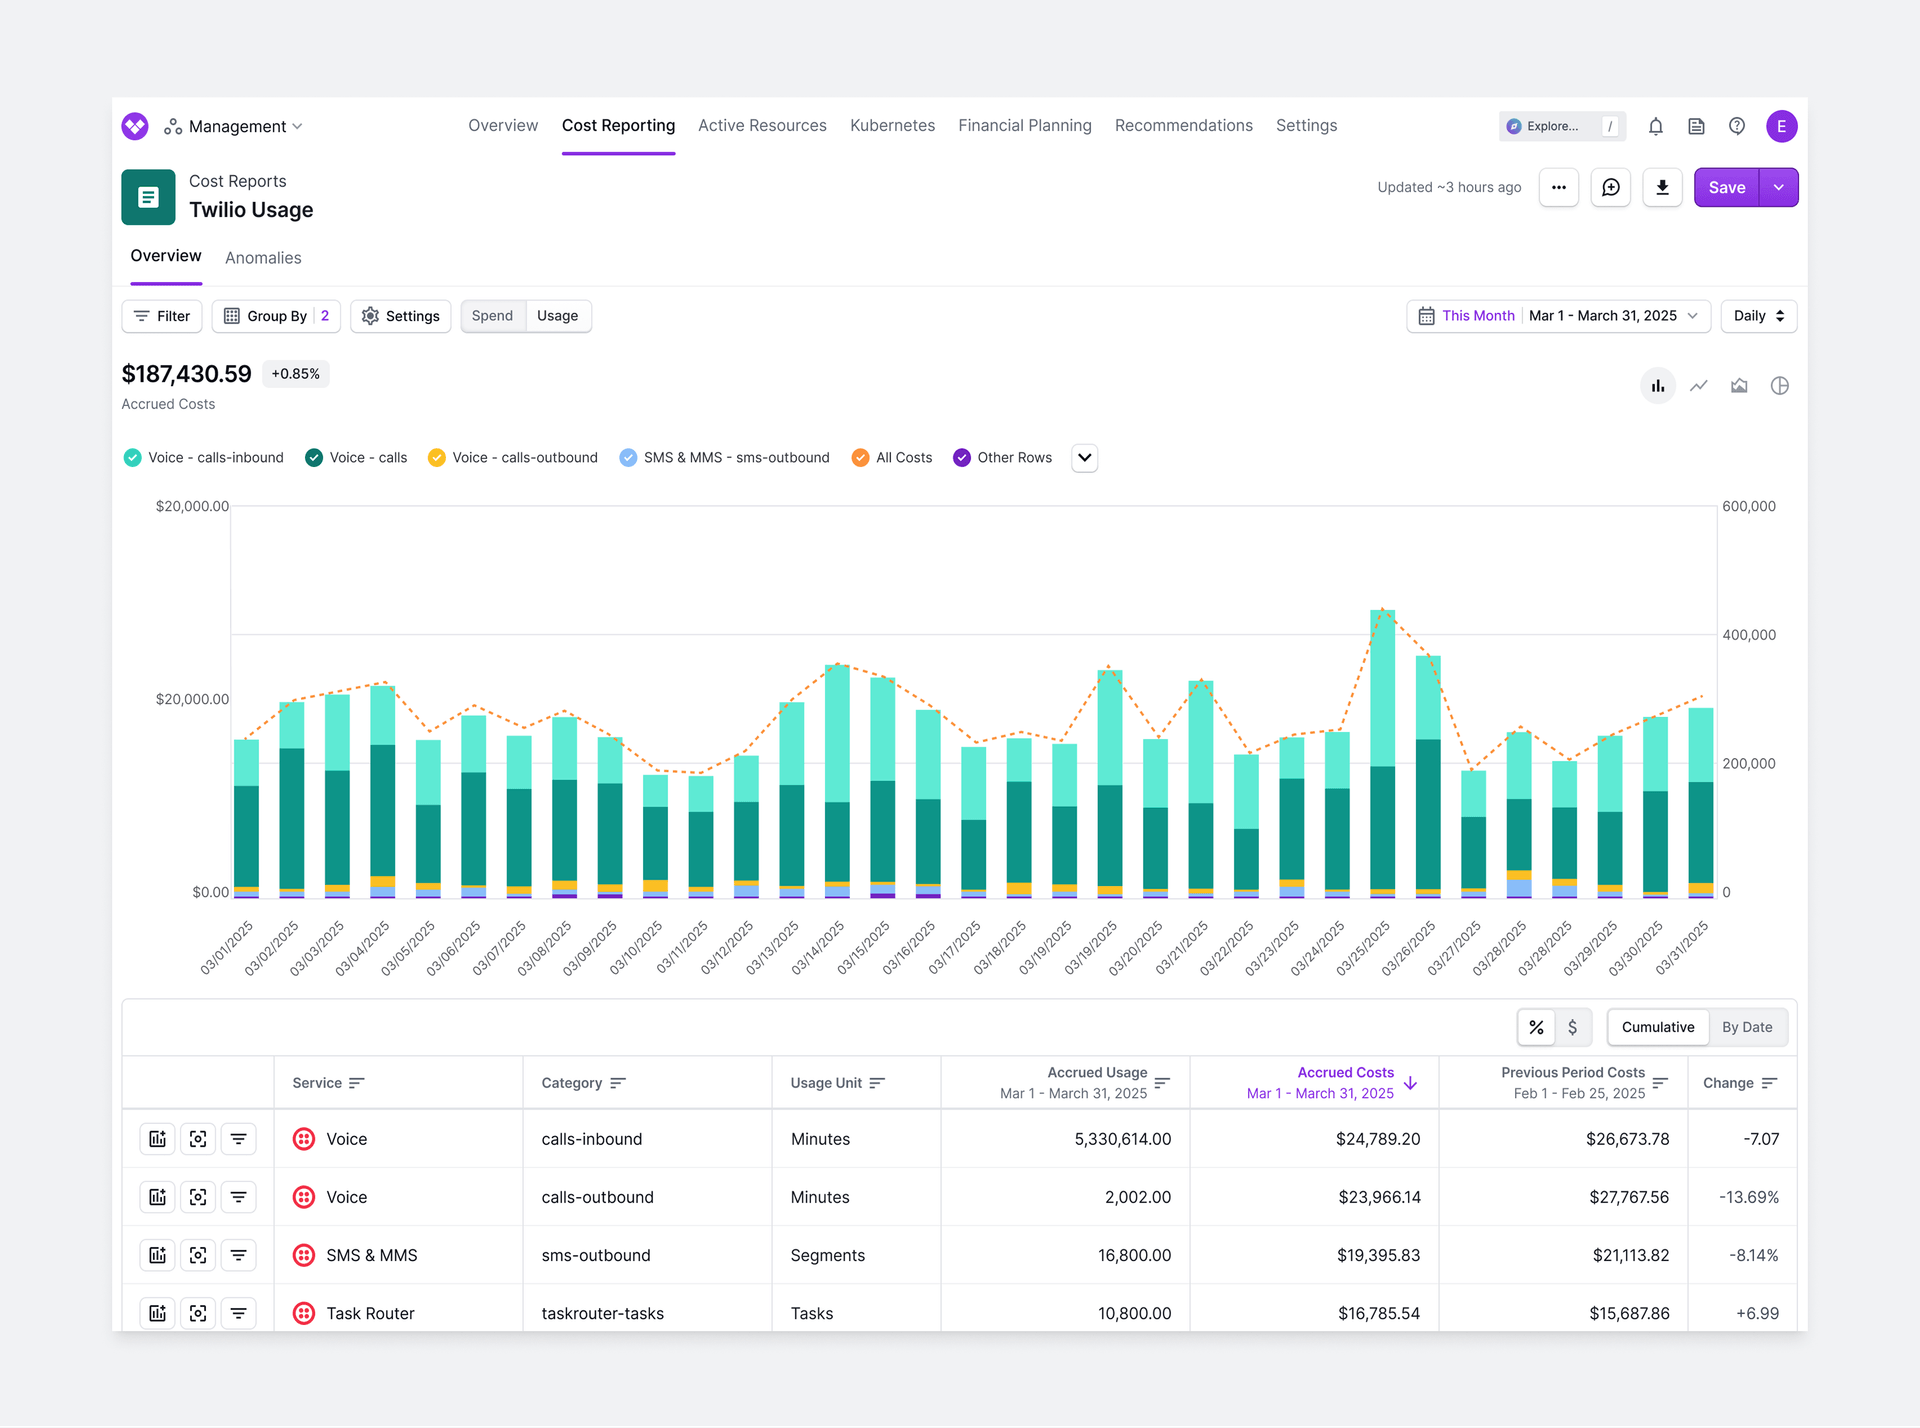This screenshot has height=1428, width=1920.
Task: Open the Group By button
Action: [276, 316]
